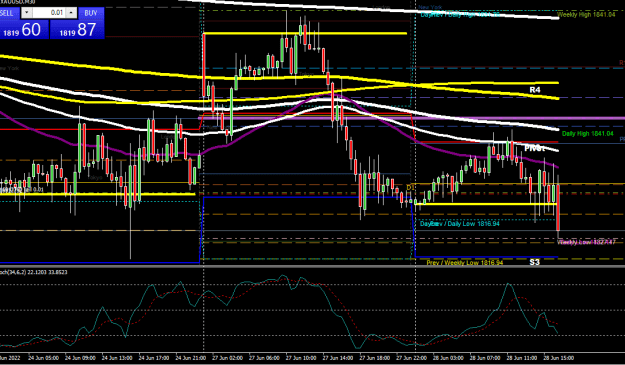Click the '28 Jun 07:00' time axis label
625x365 pixels.
(485, 358)
